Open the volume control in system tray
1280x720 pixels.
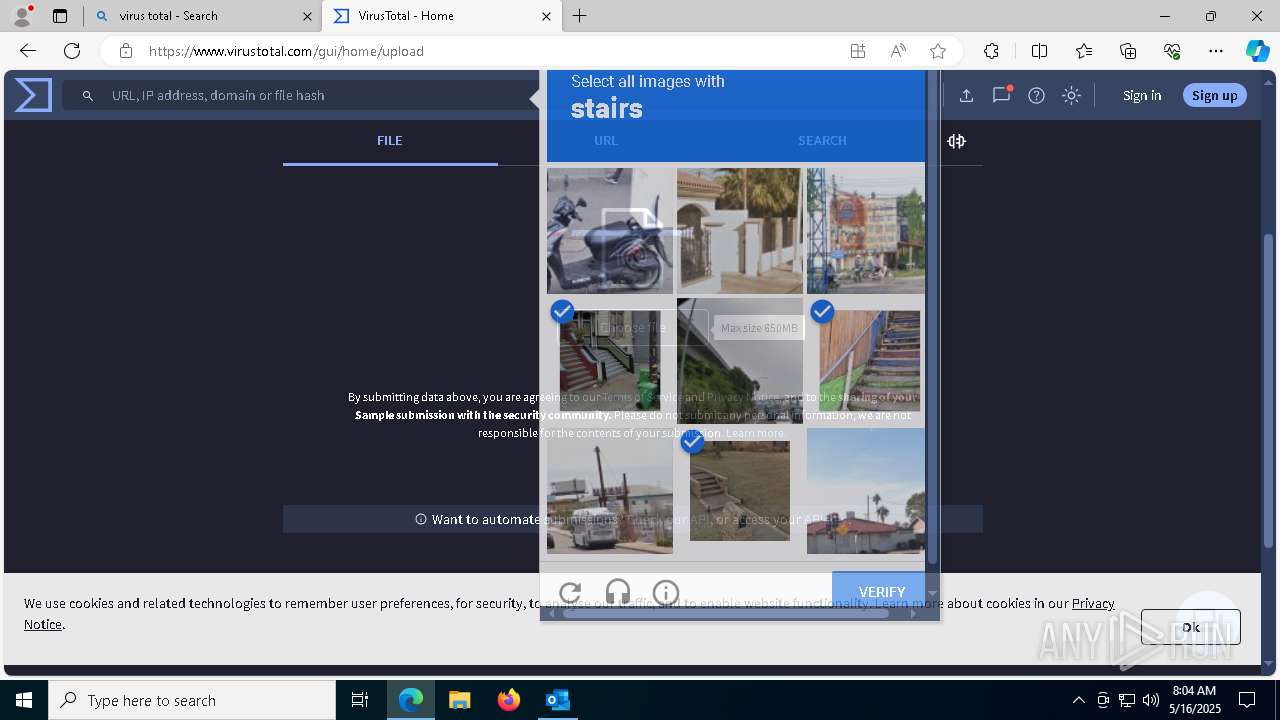tap(1150, 700)
